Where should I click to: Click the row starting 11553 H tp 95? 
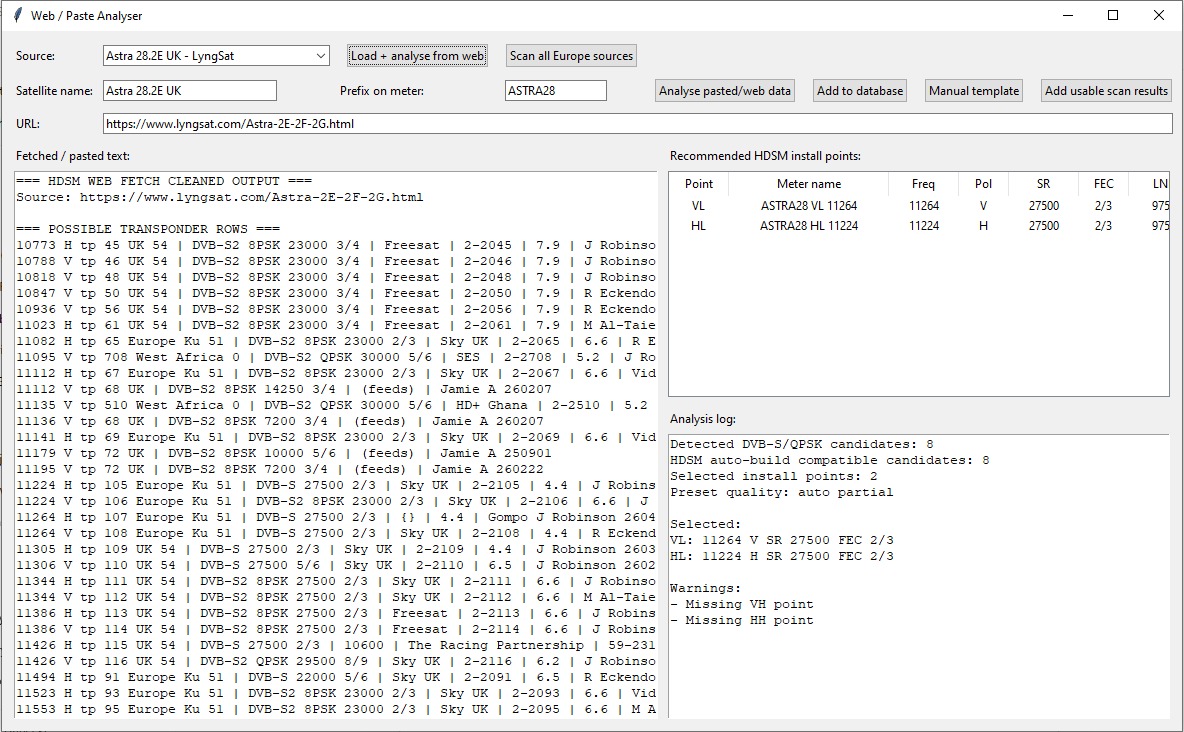click(x=336, y=709)
